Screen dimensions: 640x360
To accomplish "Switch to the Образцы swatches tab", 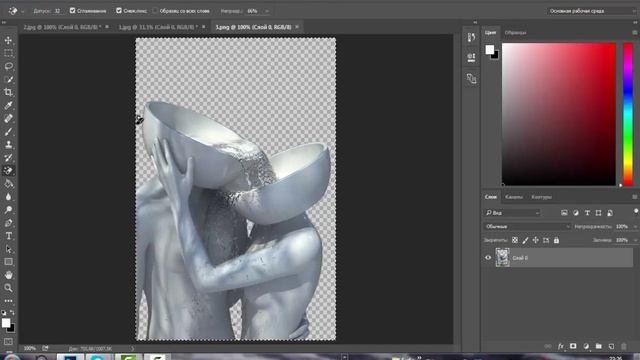I will click(x=515, y=33).
